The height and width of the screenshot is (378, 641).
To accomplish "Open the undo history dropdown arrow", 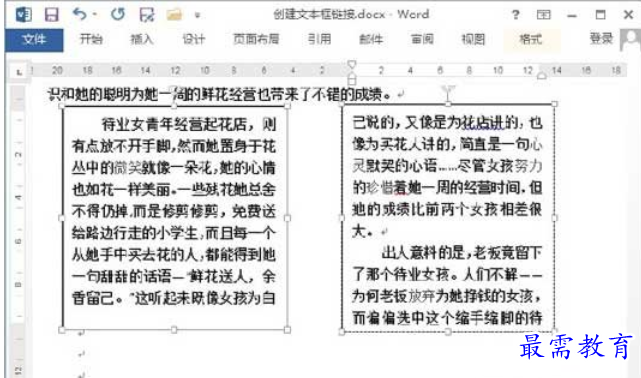I will [x=94, y=15].
